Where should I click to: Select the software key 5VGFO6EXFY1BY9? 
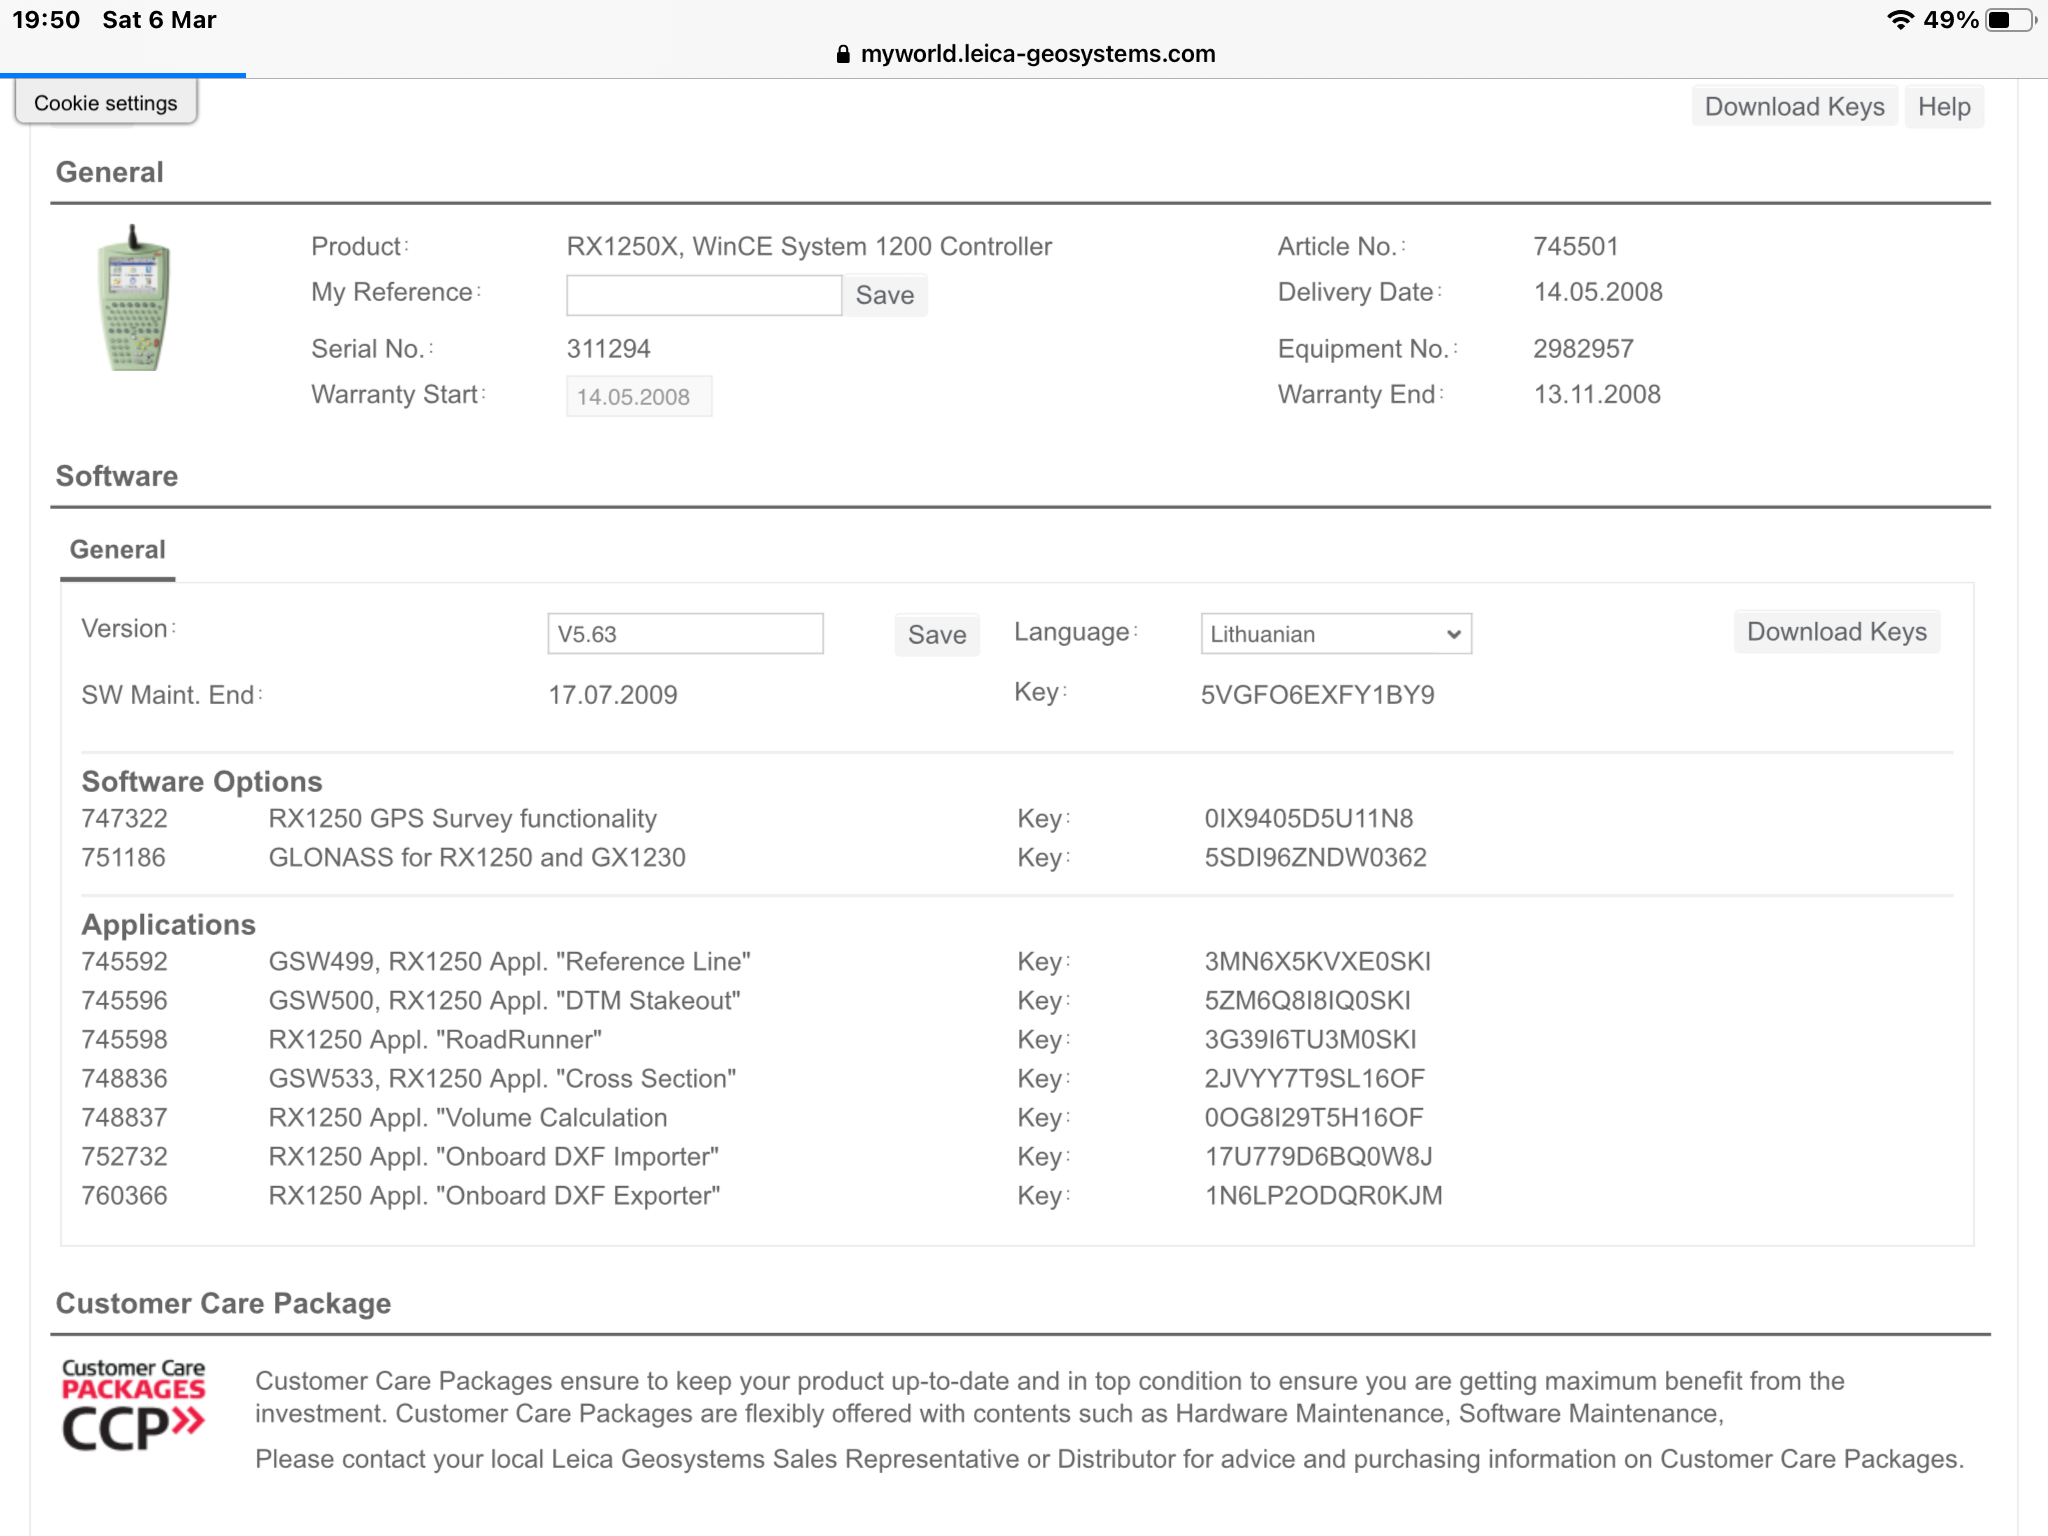pos(1317,695)
